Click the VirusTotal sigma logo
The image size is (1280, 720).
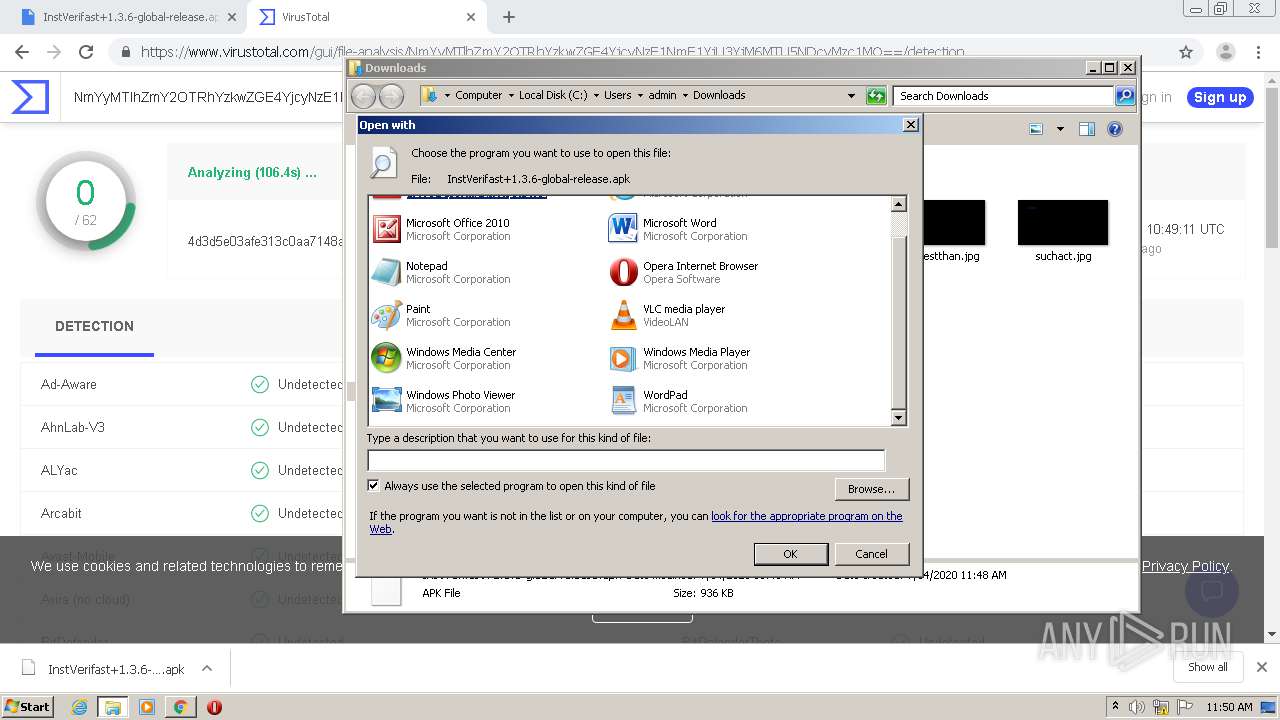pyautogui.click(x=30, y=97)
